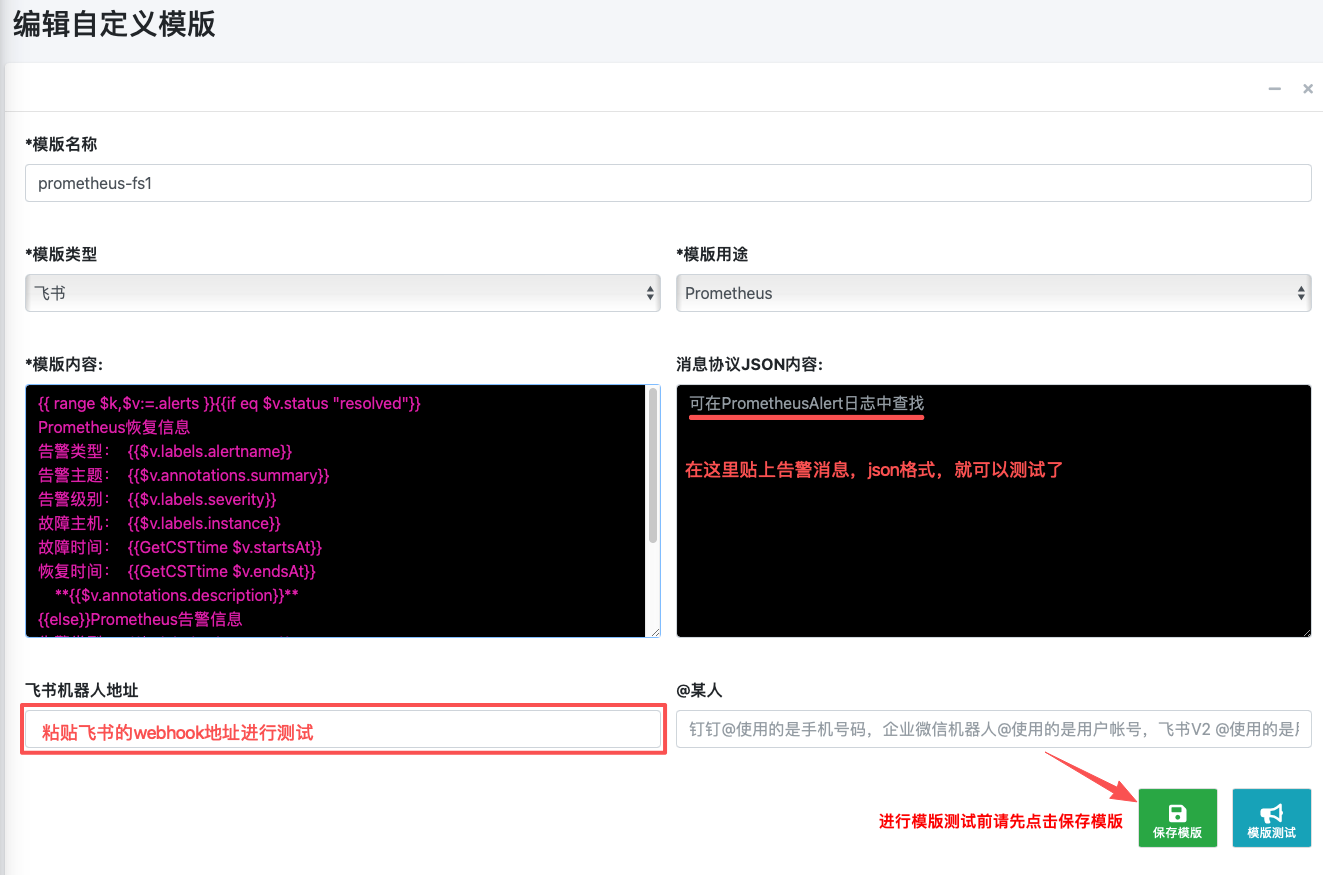The image size is (1323, 875).
Task: Click the @某人 input field
Action: [x=993, y=729]
